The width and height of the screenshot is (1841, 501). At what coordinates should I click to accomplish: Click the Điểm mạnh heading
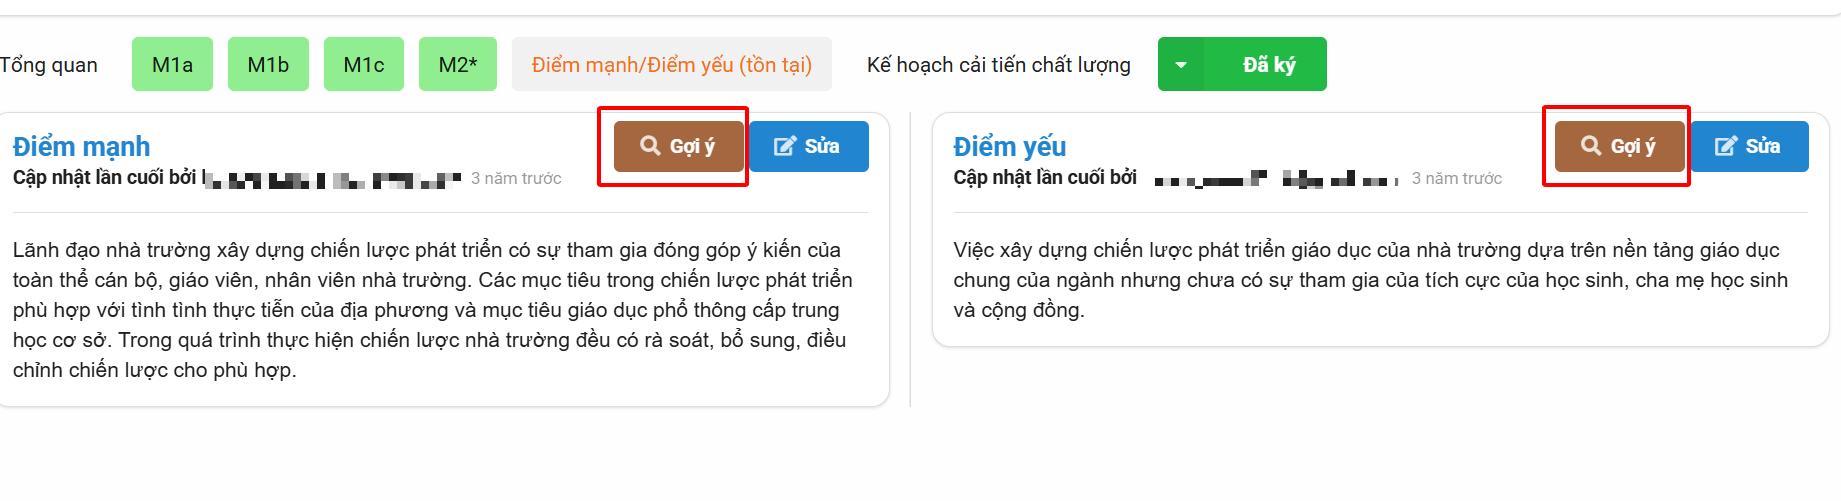click(82, 146)
